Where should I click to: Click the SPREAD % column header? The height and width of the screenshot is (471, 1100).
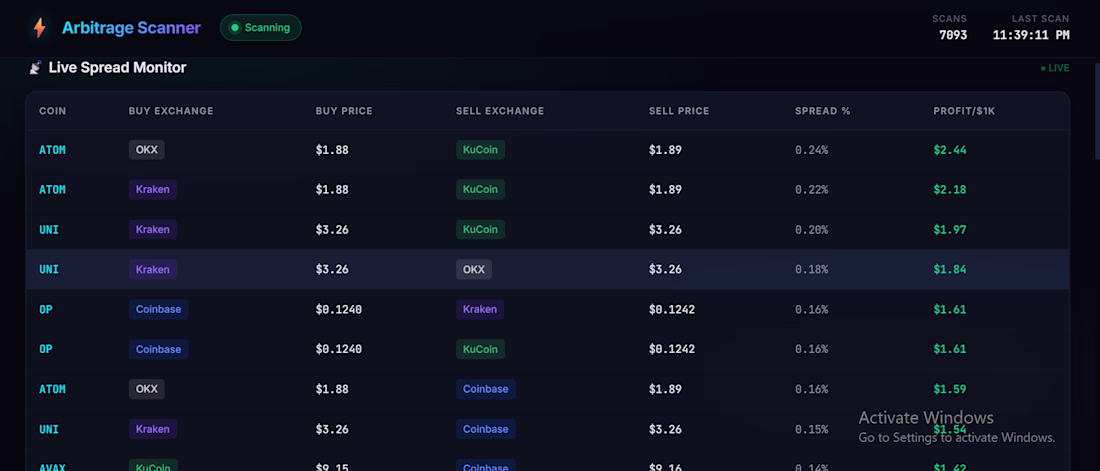click(822, 111)
